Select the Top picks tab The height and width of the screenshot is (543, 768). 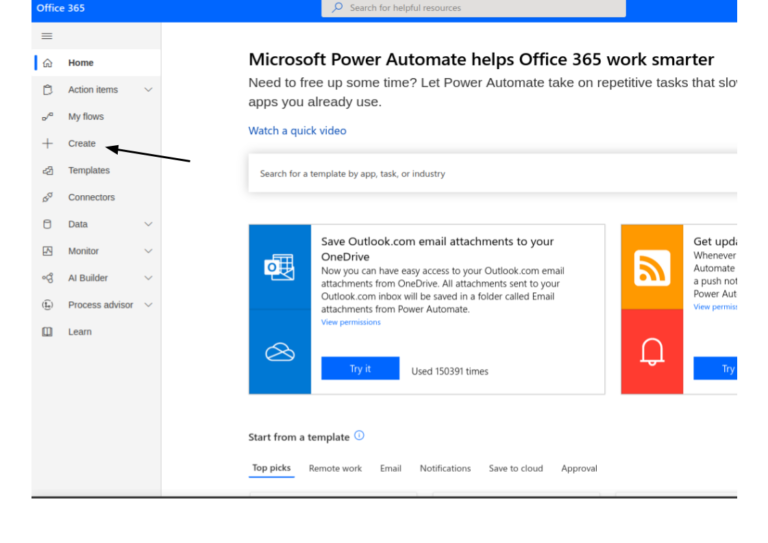(271, 468)
